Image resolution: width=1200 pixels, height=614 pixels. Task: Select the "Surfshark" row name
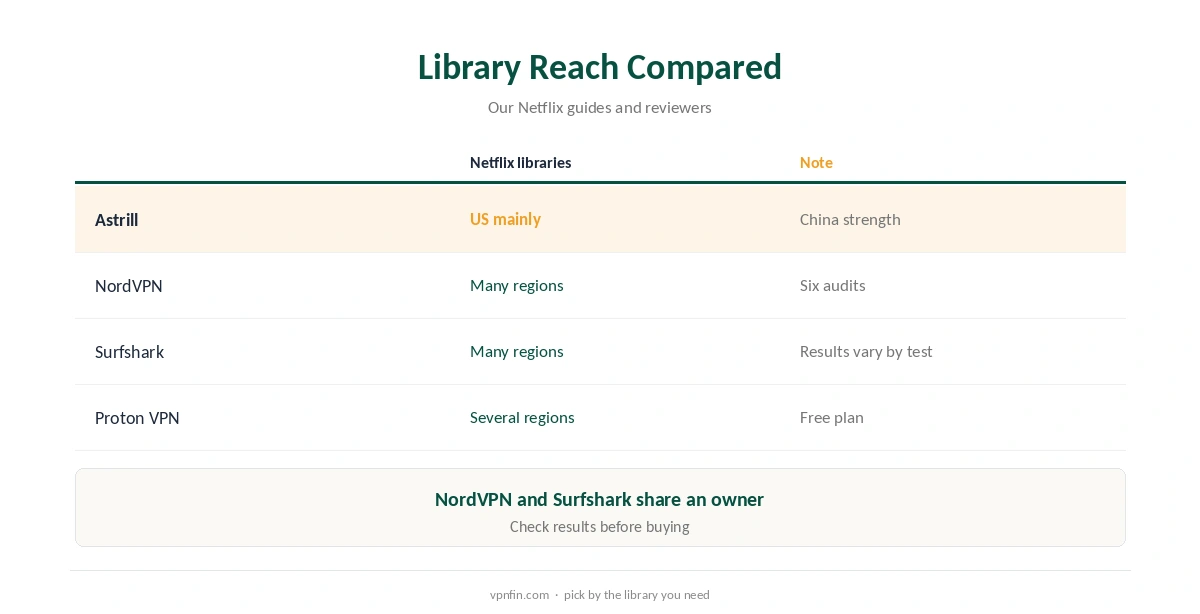tap(129, 352)
